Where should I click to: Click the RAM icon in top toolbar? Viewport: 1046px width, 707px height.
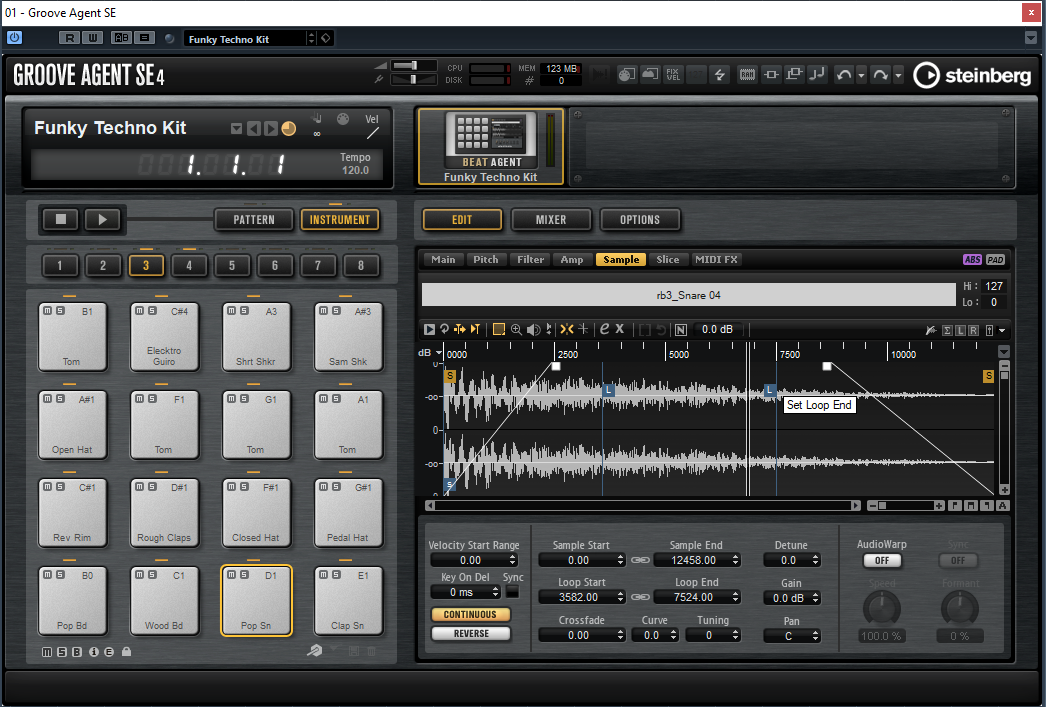click(x=747, y=75)
